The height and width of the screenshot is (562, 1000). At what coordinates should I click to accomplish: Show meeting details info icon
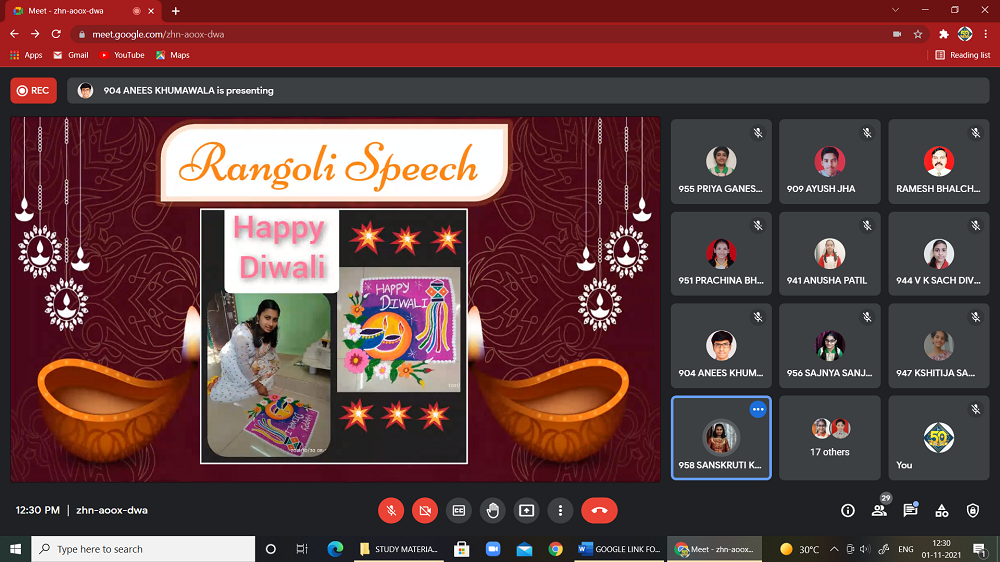pos(848,510)
